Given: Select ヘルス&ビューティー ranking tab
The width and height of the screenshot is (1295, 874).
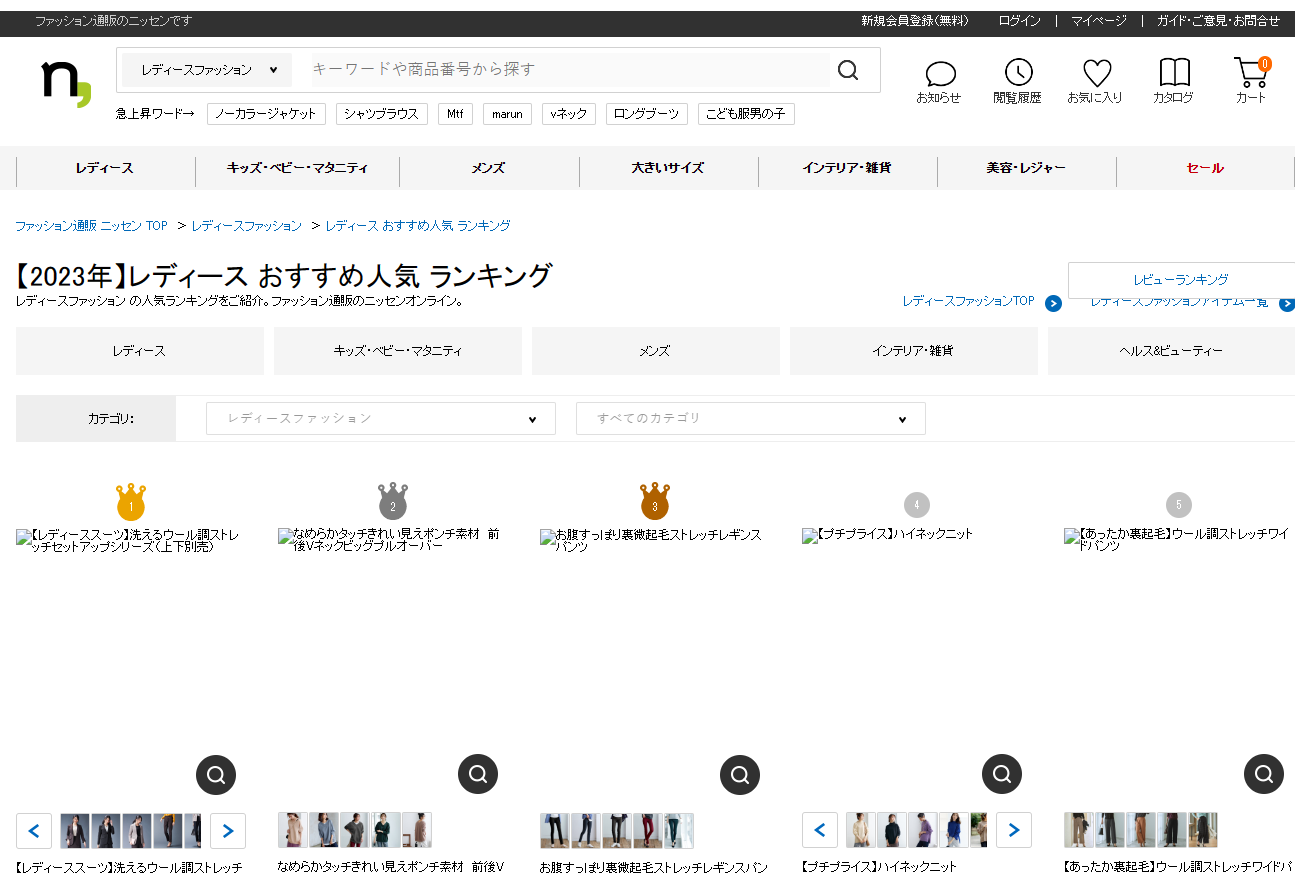Looking at the screenshot, I should [x=1172, y=351].
